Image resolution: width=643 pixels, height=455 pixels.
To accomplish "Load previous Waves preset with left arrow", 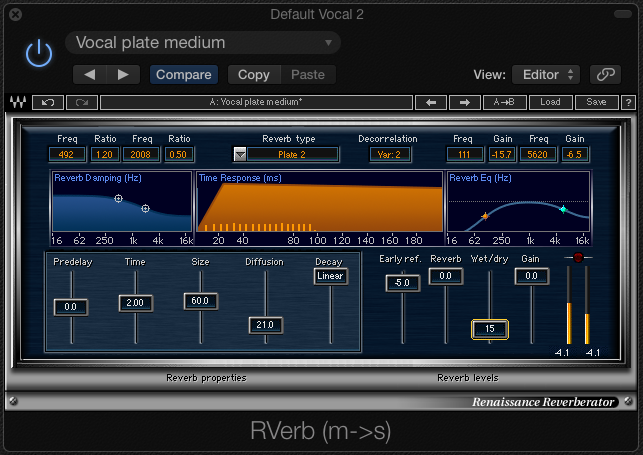I will (431, 102).
